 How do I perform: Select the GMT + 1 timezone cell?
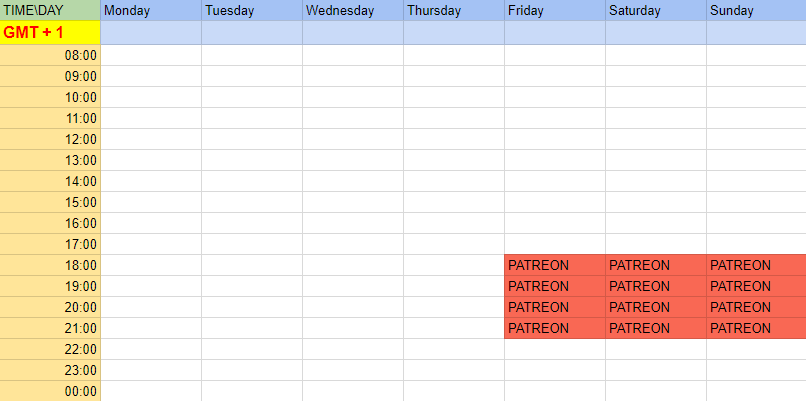[50, 32]
